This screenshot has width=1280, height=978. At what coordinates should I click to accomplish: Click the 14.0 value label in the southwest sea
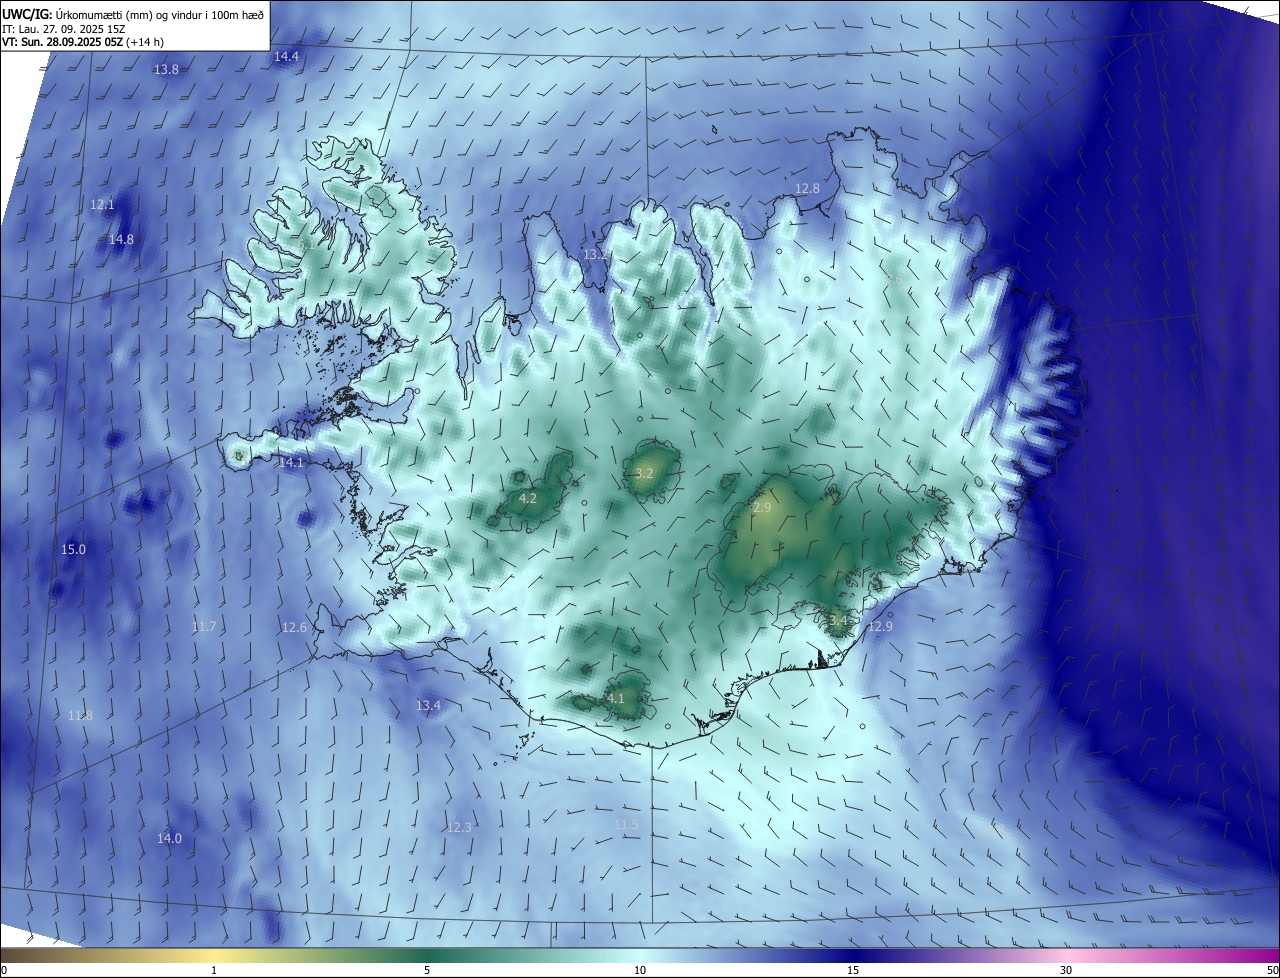coord(169,839)
